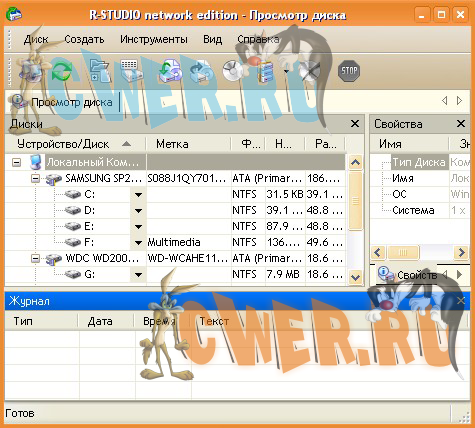
Task: Open the dropdown arrow on the E: row
Action: (138, 226)
